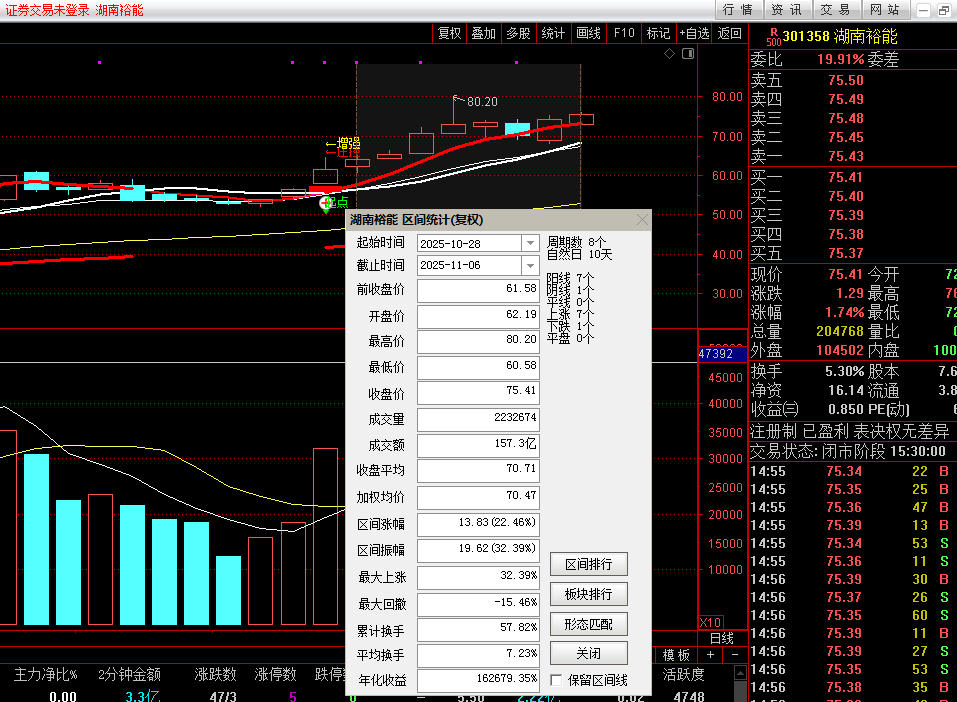
Task: Click the diamond icon above the chart
Action: click(x=670, y=54)
